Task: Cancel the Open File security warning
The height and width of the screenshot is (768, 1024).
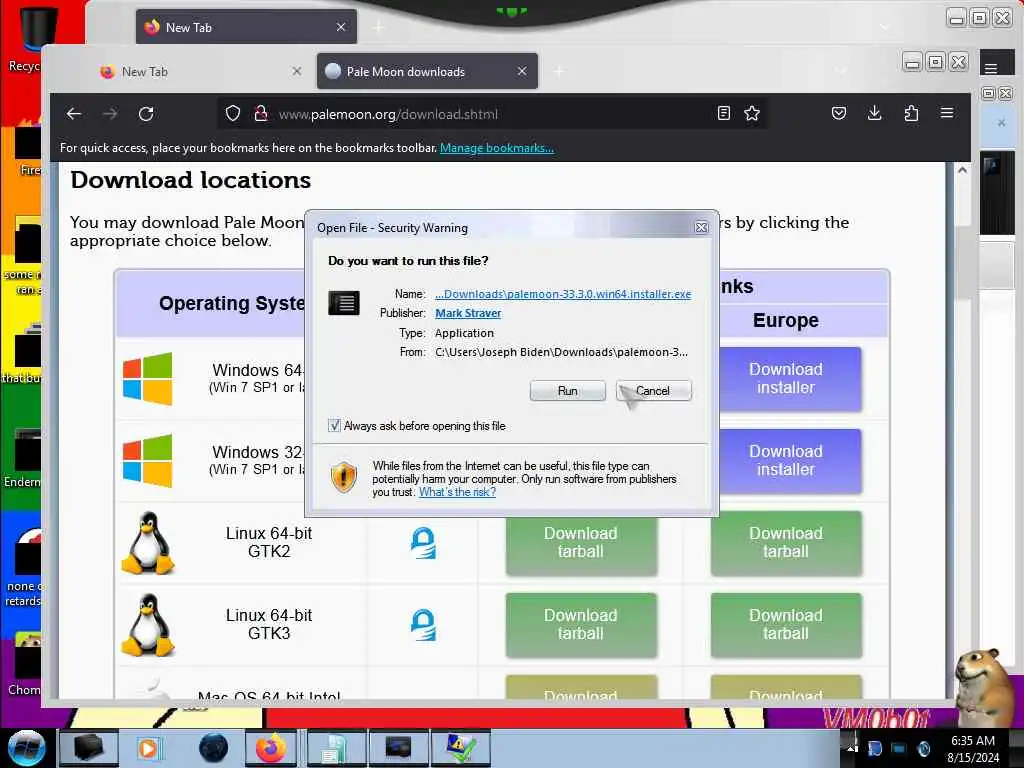Action: (x=653, y=391)
